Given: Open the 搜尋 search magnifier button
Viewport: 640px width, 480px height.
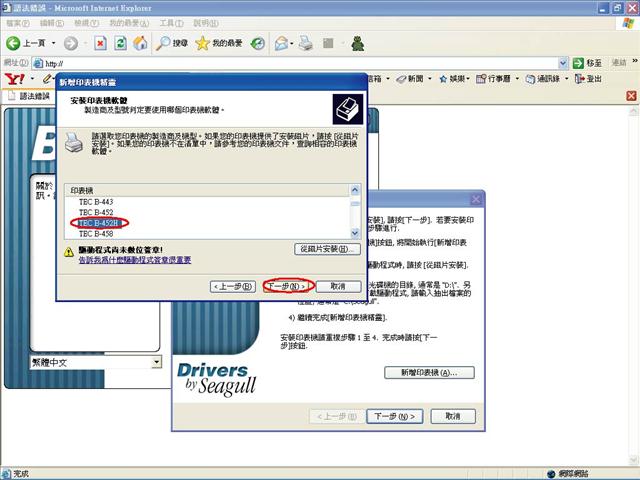Looking at the screenshot, I should pyautogui.click(x=172, y=43).
